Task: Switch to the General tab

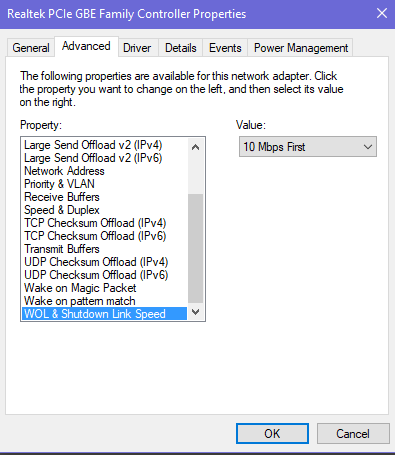Action: [31, 48]
